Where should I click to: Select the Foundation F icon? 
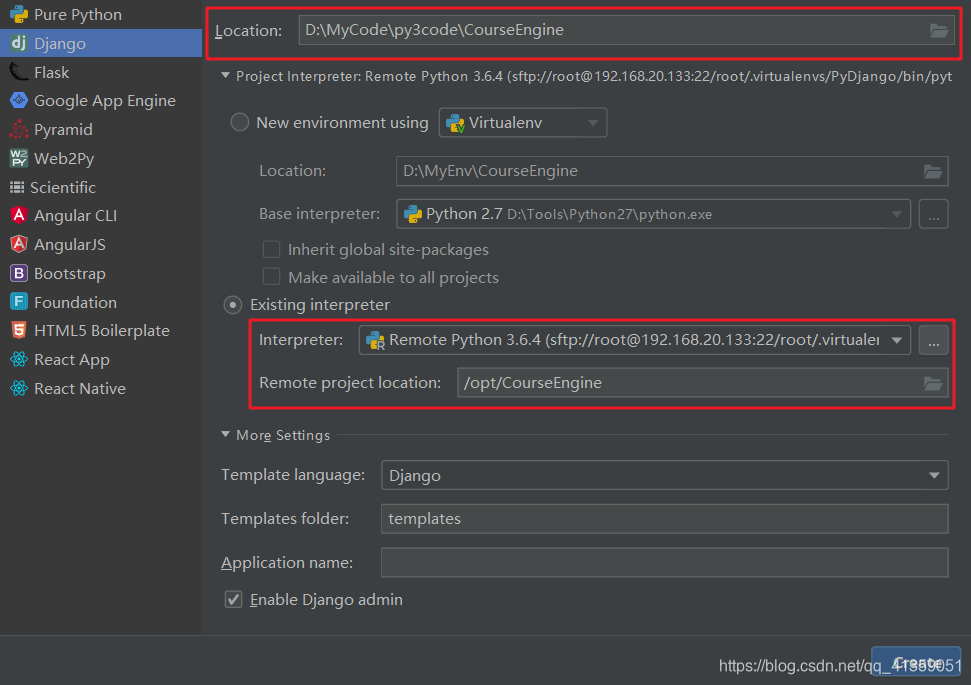(x=19, y=302)
